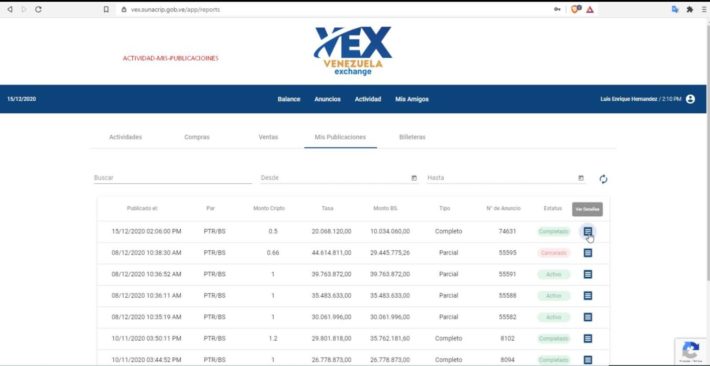Viewport: 710px width, 366px height.
Task: Open details for announcement 74631
Action: pyautogui.click(x=587, y=231)
